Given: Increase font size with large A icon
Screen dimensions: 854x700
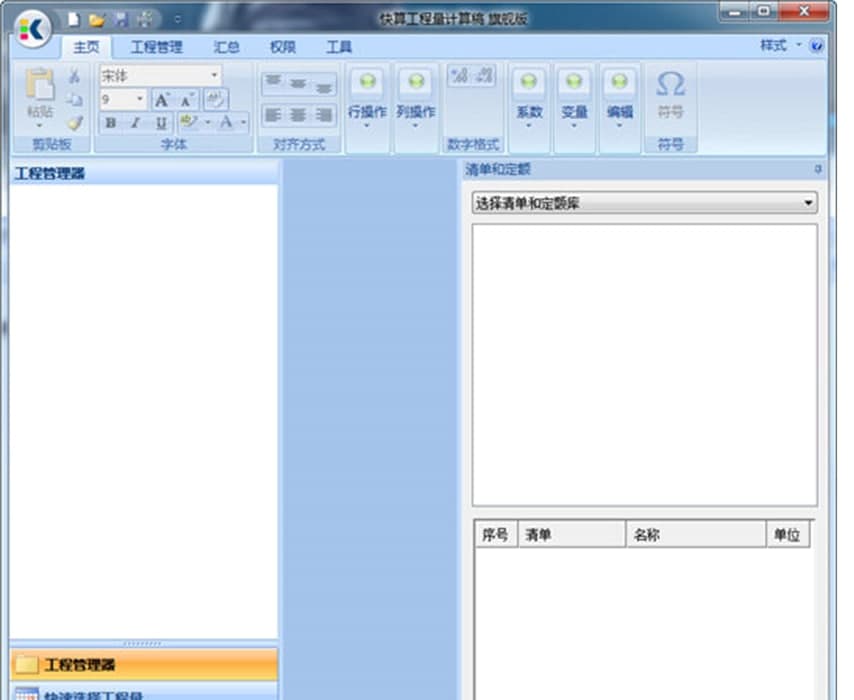Looking at the screenshot, I should point(162,100).
